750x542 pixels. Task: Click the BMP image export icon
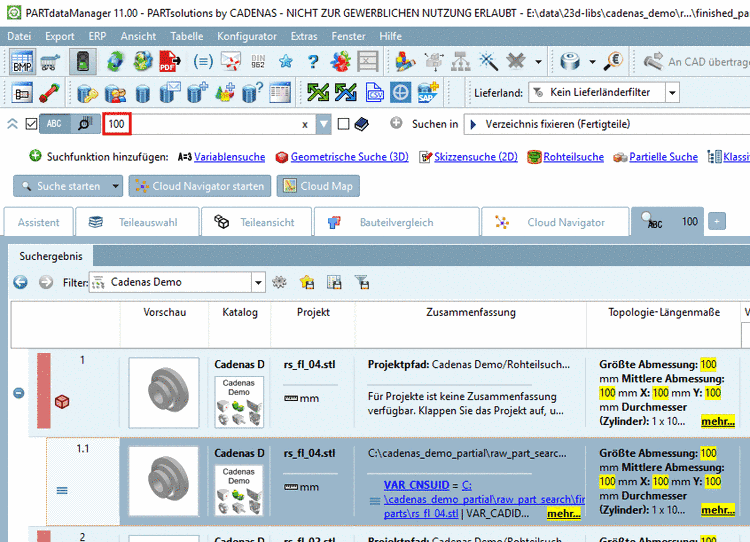point(22,62)
